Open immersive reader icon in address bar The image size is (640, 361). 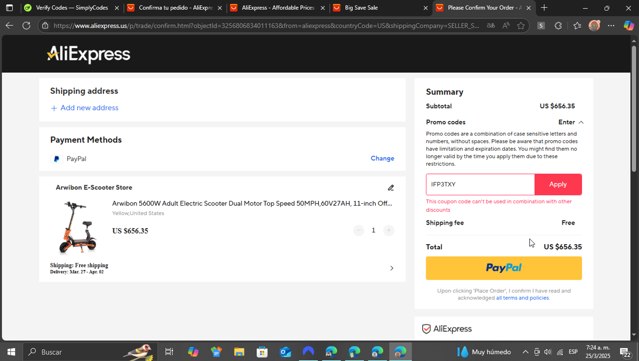click(x=491, y=26)
